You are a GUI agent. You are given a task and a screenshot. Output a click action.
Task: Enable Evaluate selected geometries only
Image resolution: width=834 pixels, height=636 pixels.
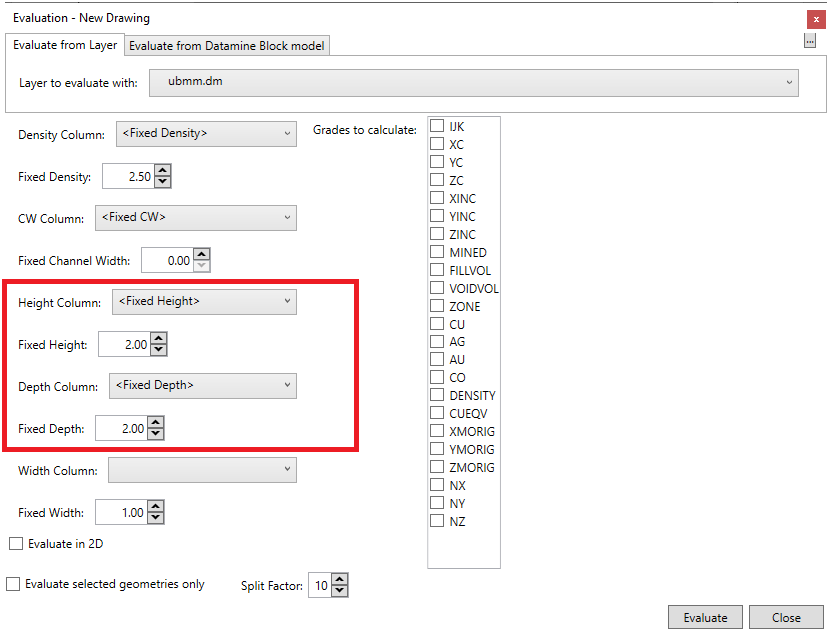point(13,584)
